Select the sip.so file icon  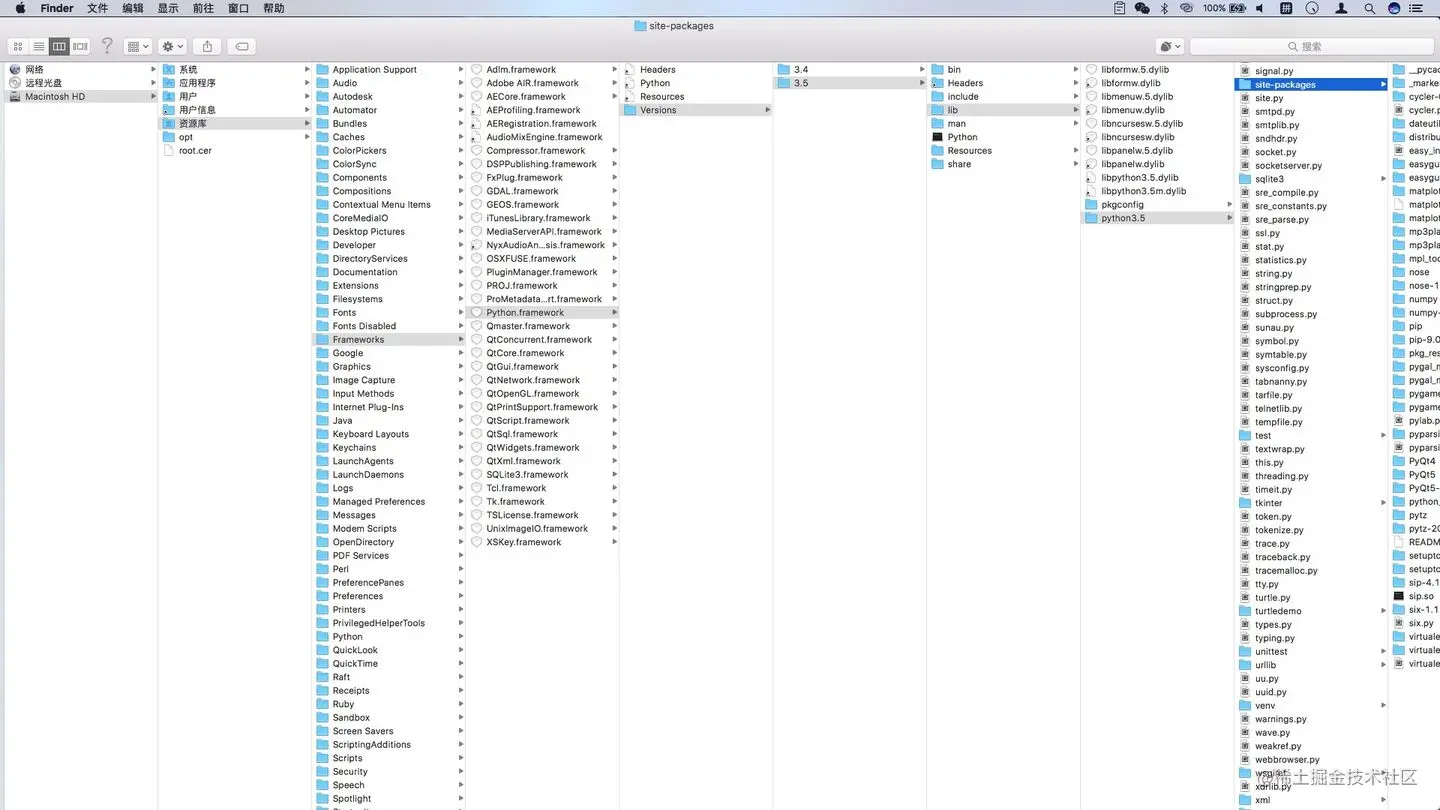click(x=1399, y=596)
